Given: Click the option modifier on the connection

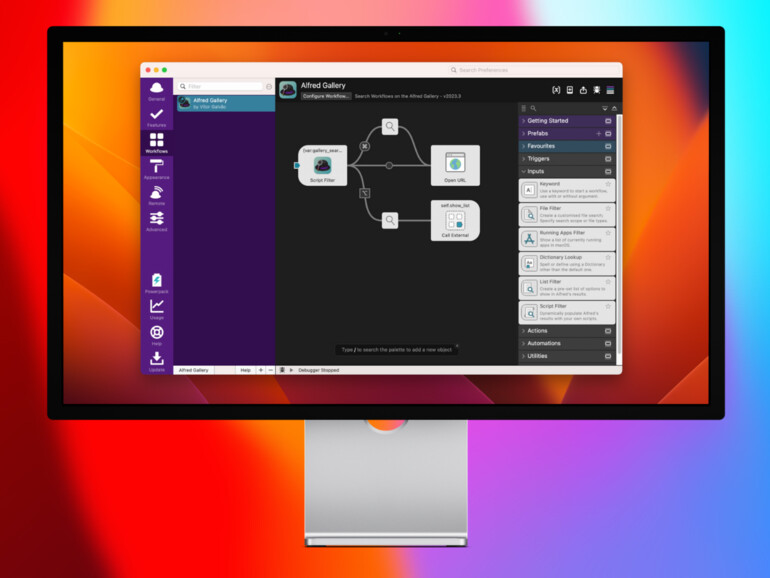Looking at the screenshot, I should click(365, 193).
